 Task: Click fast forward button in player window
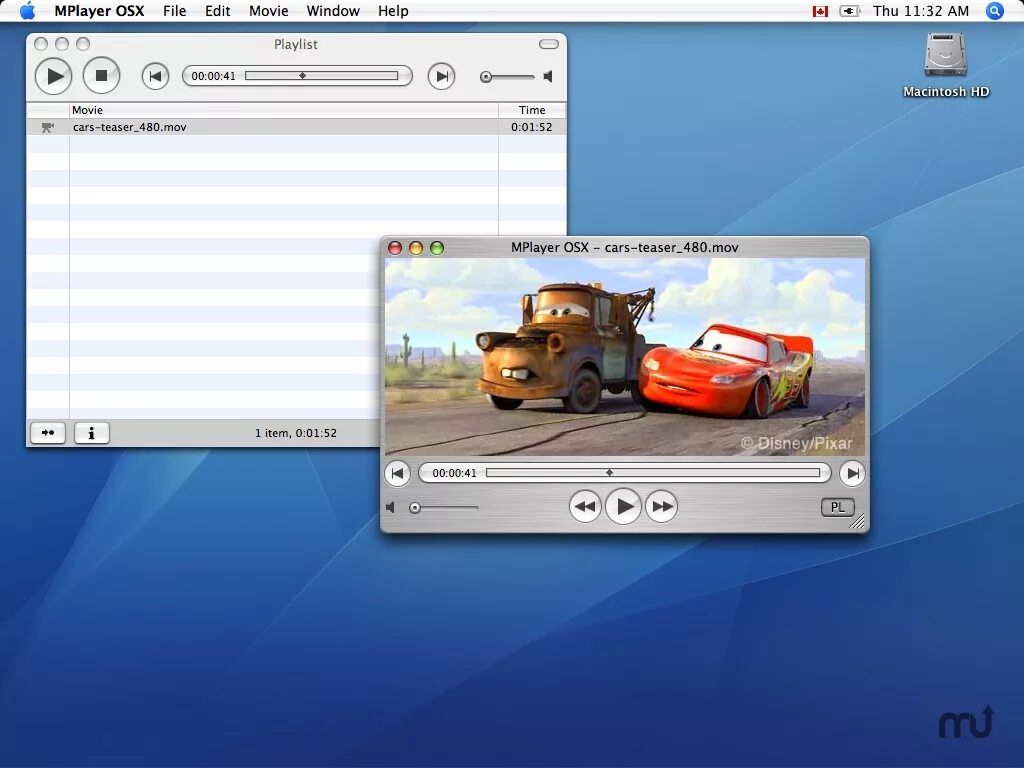tap(662, 506)
